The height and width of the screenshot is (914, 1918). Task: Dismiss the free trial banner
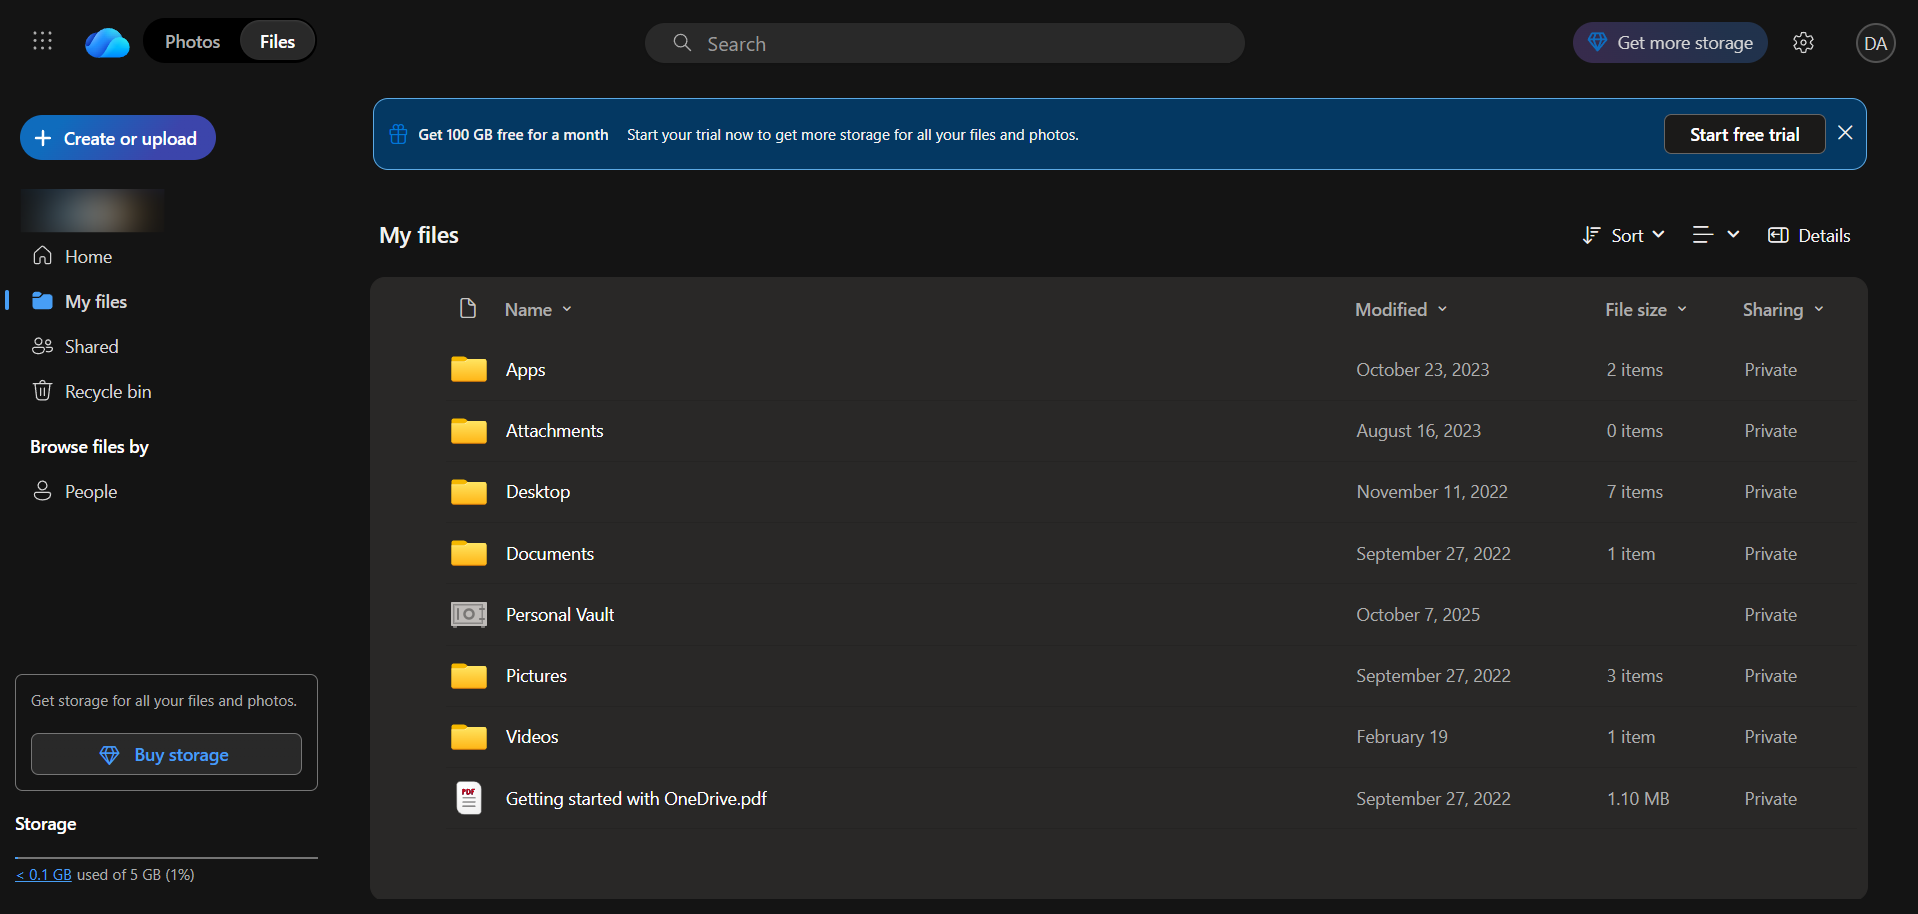click(1845, 133)
